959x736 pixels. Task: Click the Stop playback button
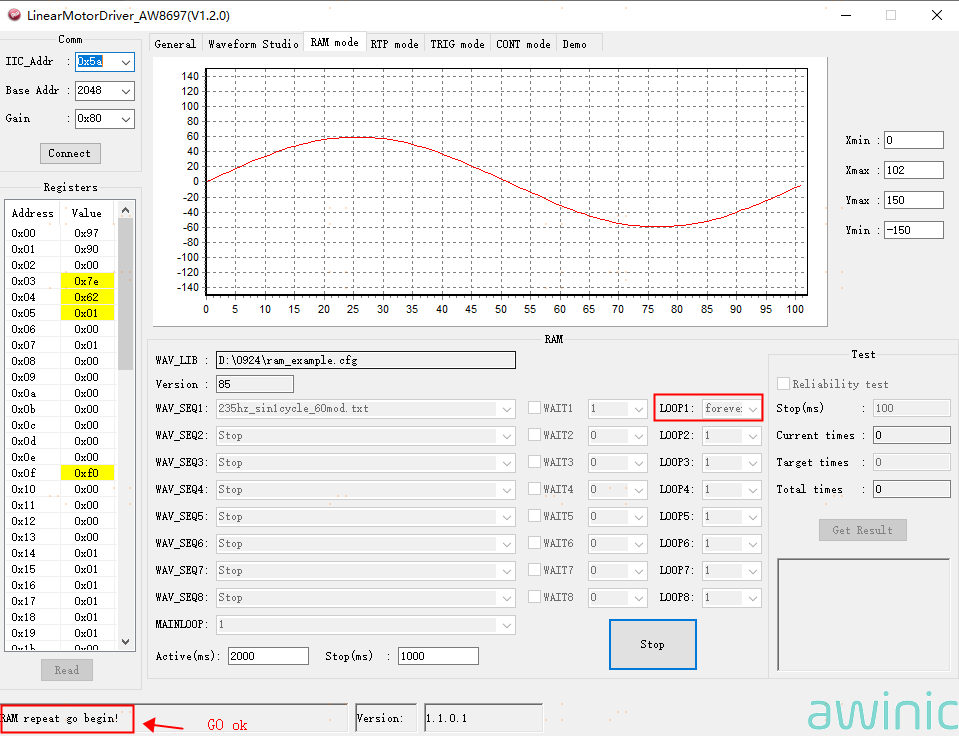coord(653,644)
